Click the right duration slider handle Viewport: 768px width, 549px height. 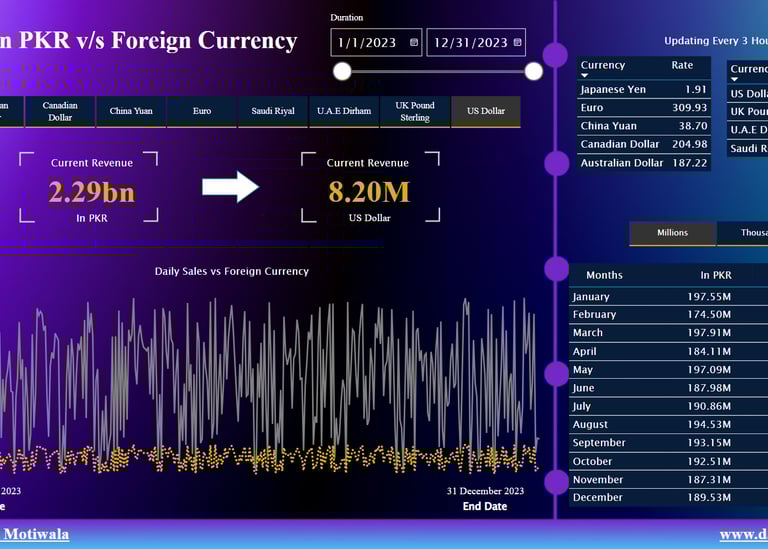click(x=533, y=71)
